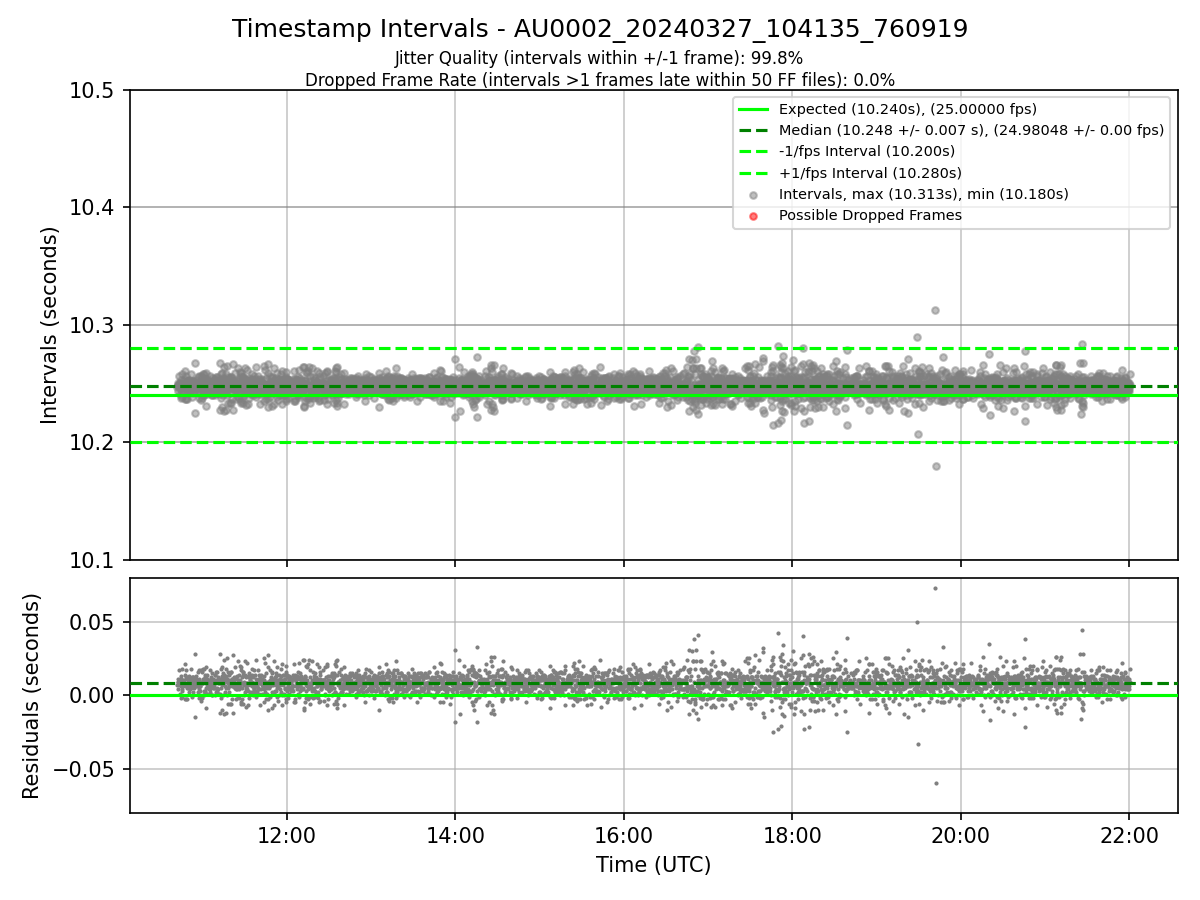Image resolution: width=1200 pixels, height=900 pixels.
Task: Click the 'Time (UTC)' x-axis label
Action: (653, 865)
